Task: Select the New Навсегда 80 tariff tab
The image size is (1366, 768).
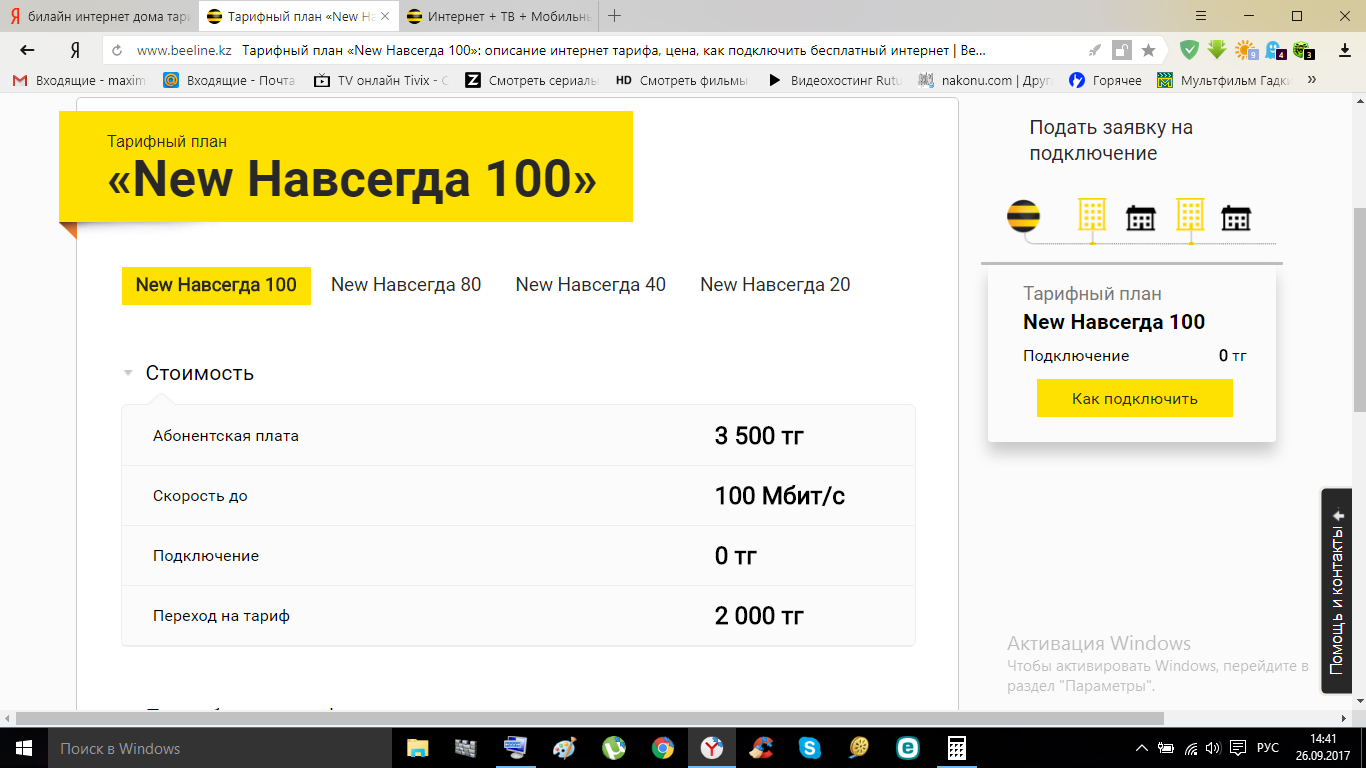Action: pyautogui.click(x=406, y=285)
